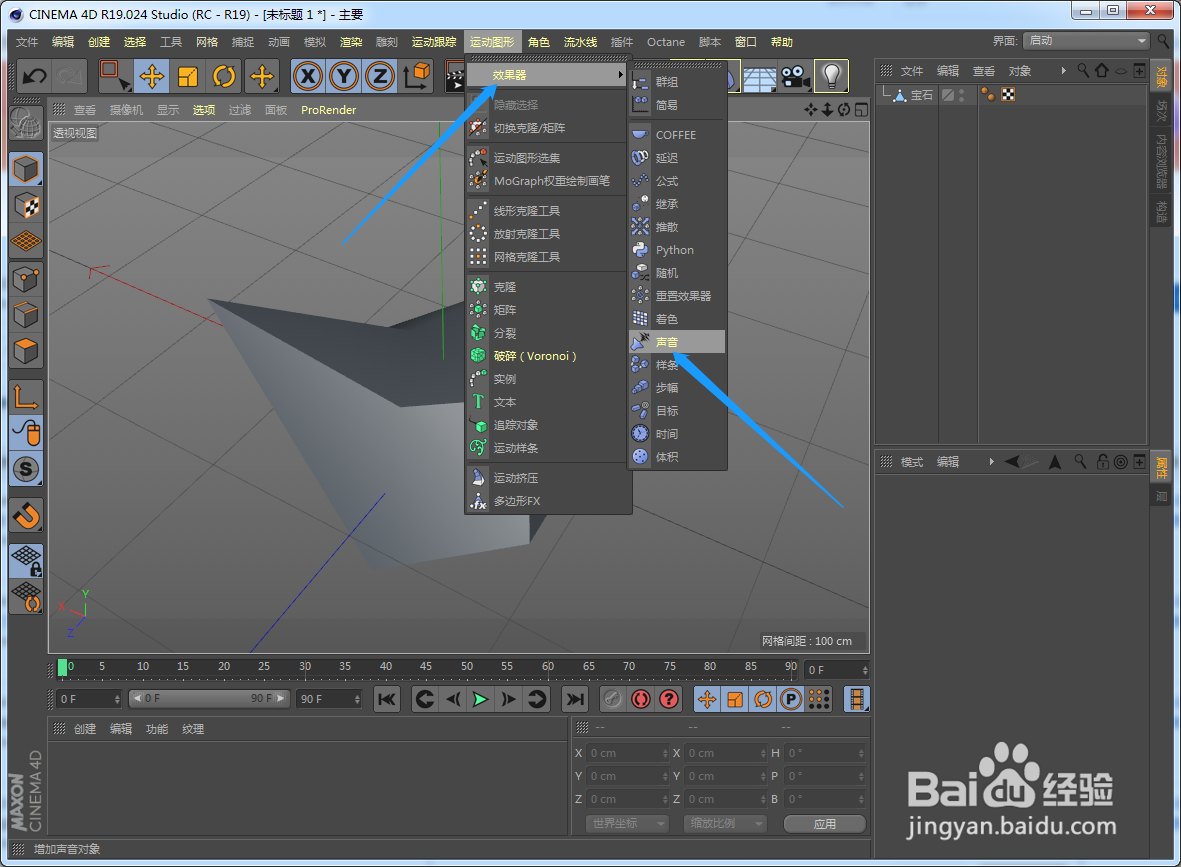Open the 文件 menu
The image size is (1181, 867).
pos(27,42)
